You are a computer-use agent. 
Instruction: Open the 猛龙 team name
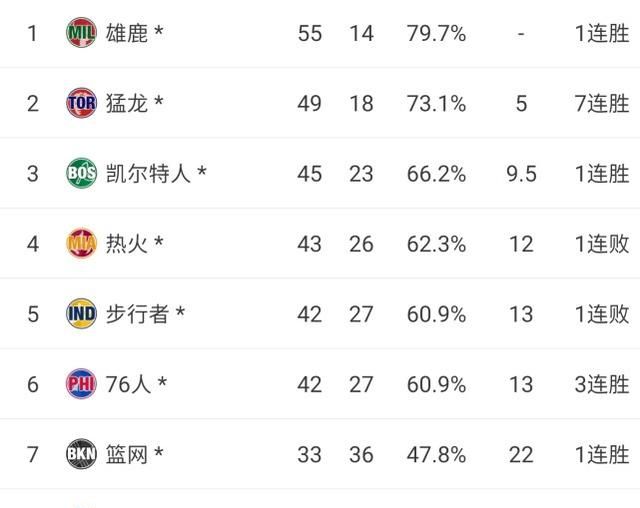tap(127, 103)
